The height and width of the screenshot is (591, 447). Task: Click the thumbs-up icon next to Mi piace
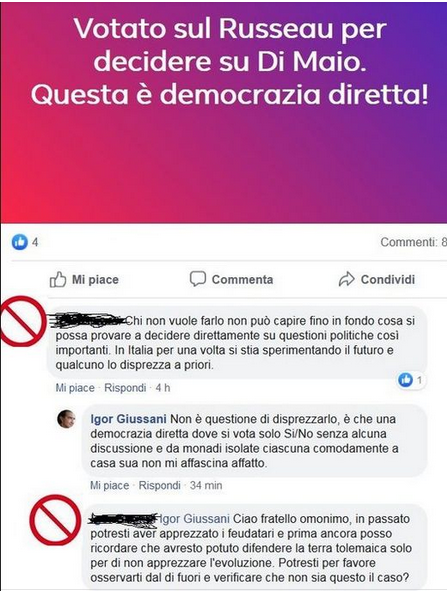[58, 279]
